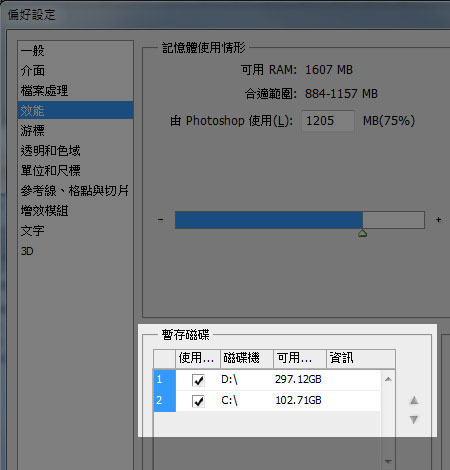The width and height of the screenshot is (450, 470).
Task: Click the Photoshop memory input field 1205
Action: point(328,121)
